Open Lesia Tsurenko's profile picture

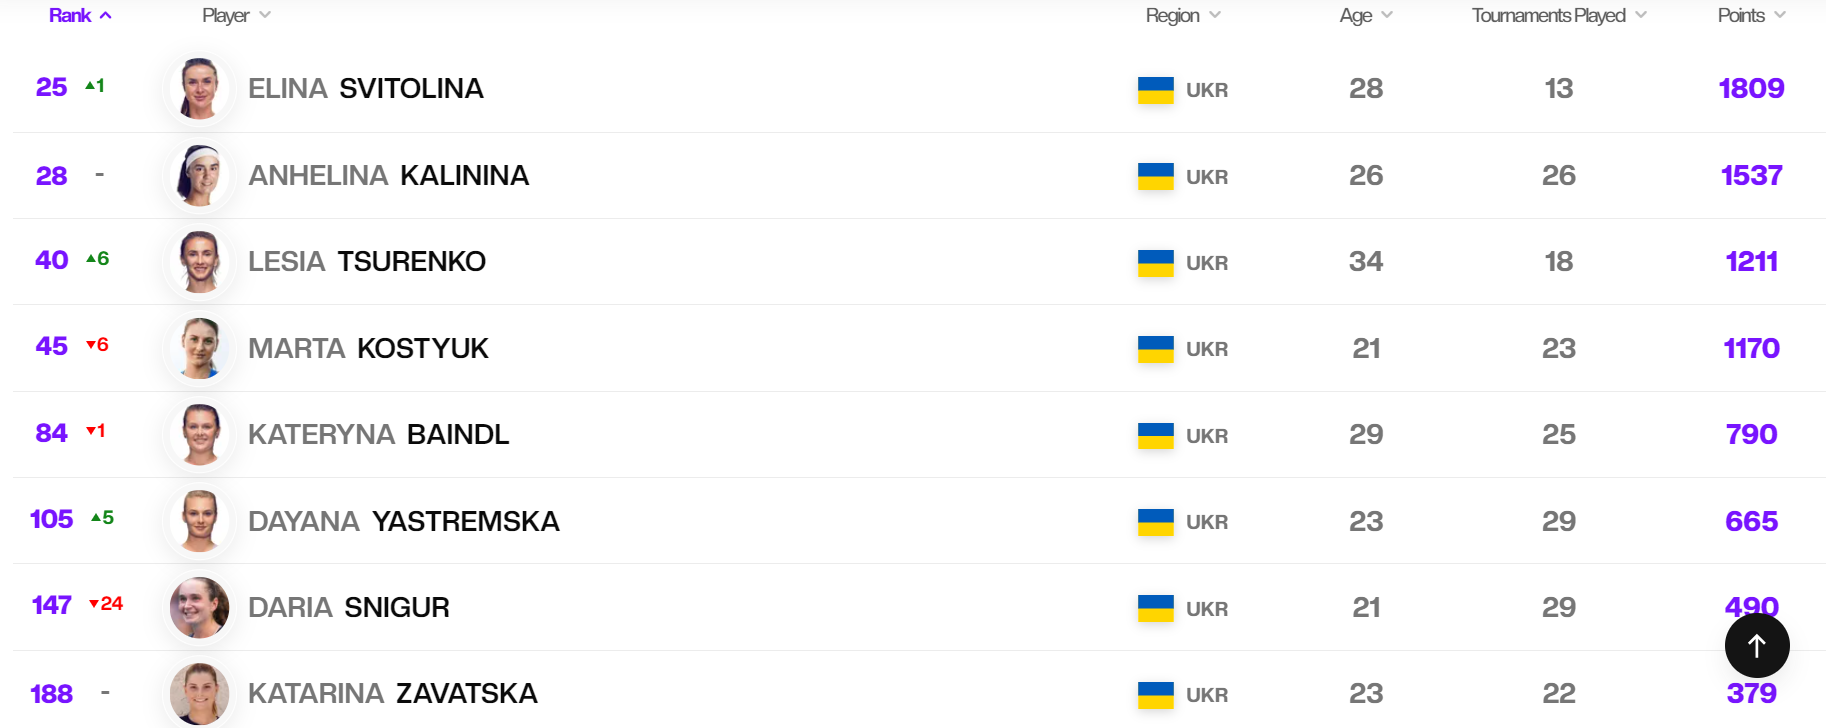[x=200, y=262]
